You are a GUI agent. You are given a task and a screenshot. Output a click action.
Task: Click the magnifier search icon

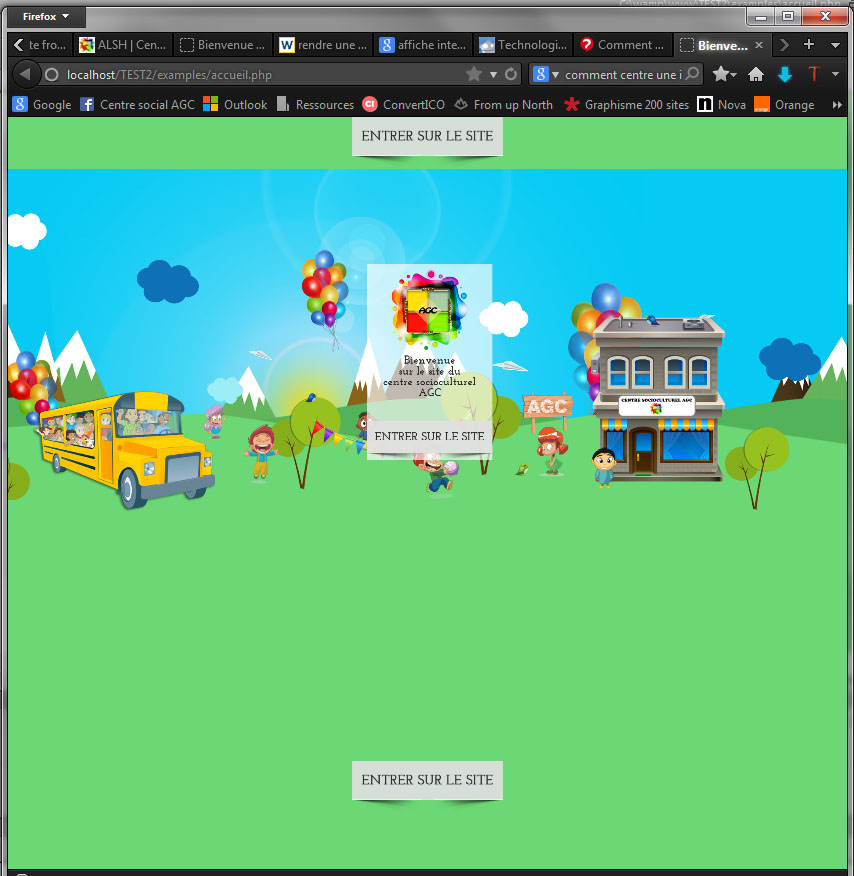click(692, 75)
